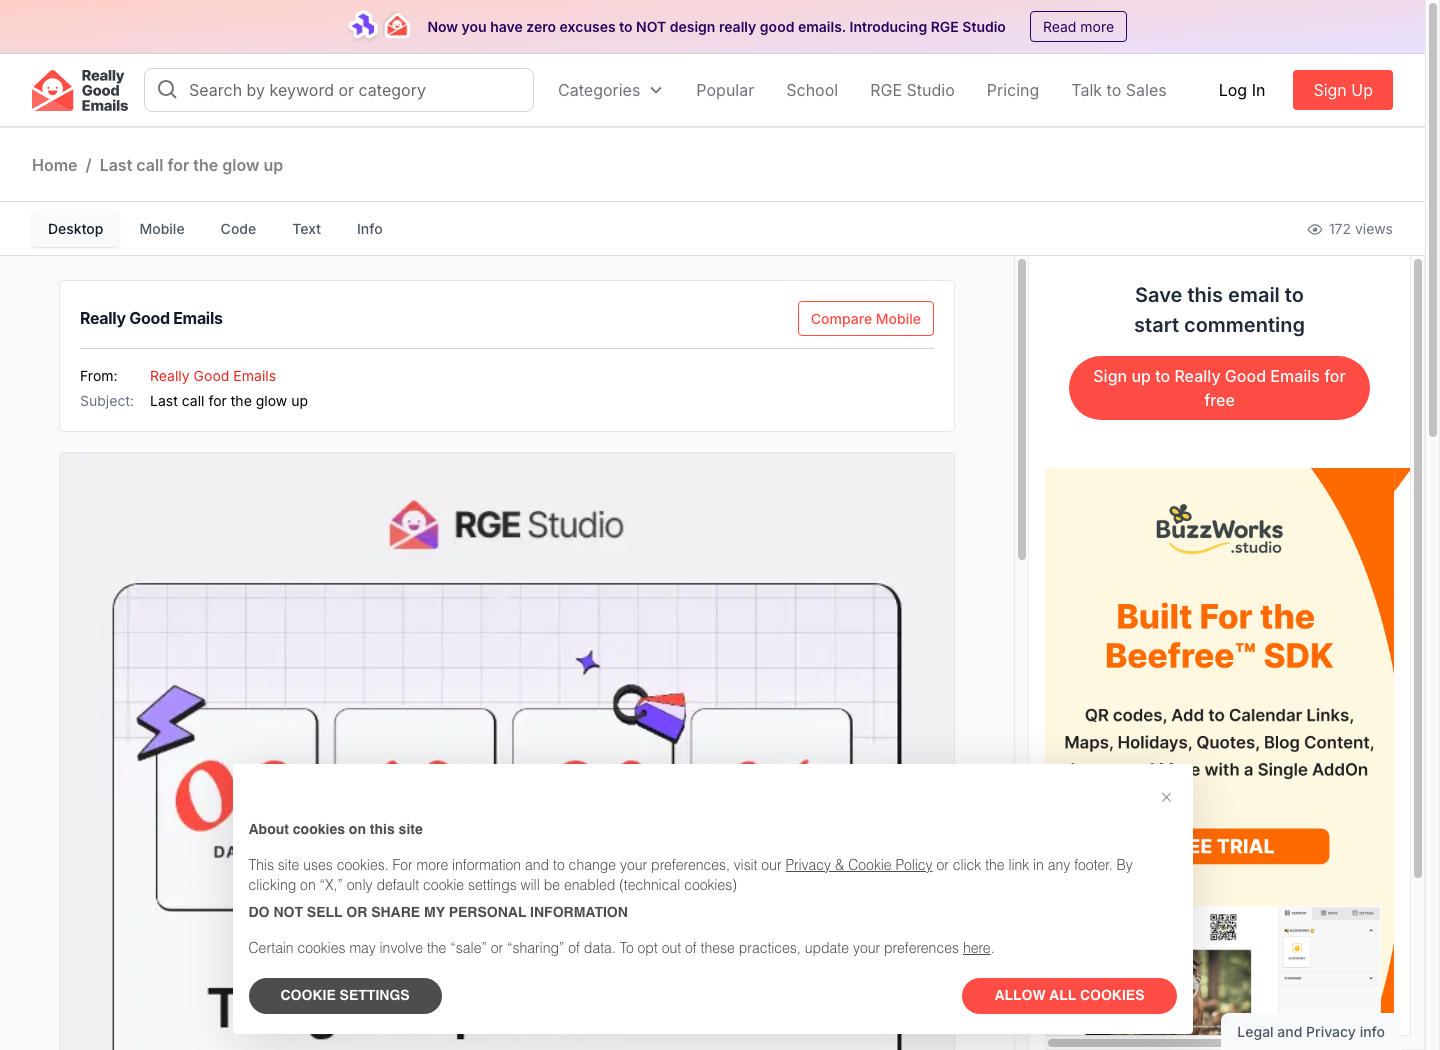The image size is (1440, 1050).
Task: Click the sidebar vertical scrollbar
Action: 1418,568
